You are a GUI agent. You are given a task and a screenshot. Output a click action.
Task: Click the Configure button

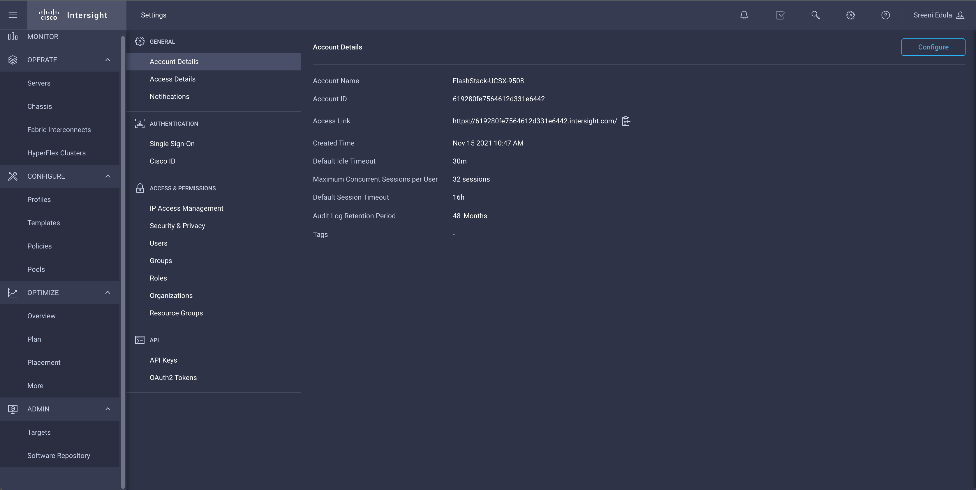click(933, 47)
